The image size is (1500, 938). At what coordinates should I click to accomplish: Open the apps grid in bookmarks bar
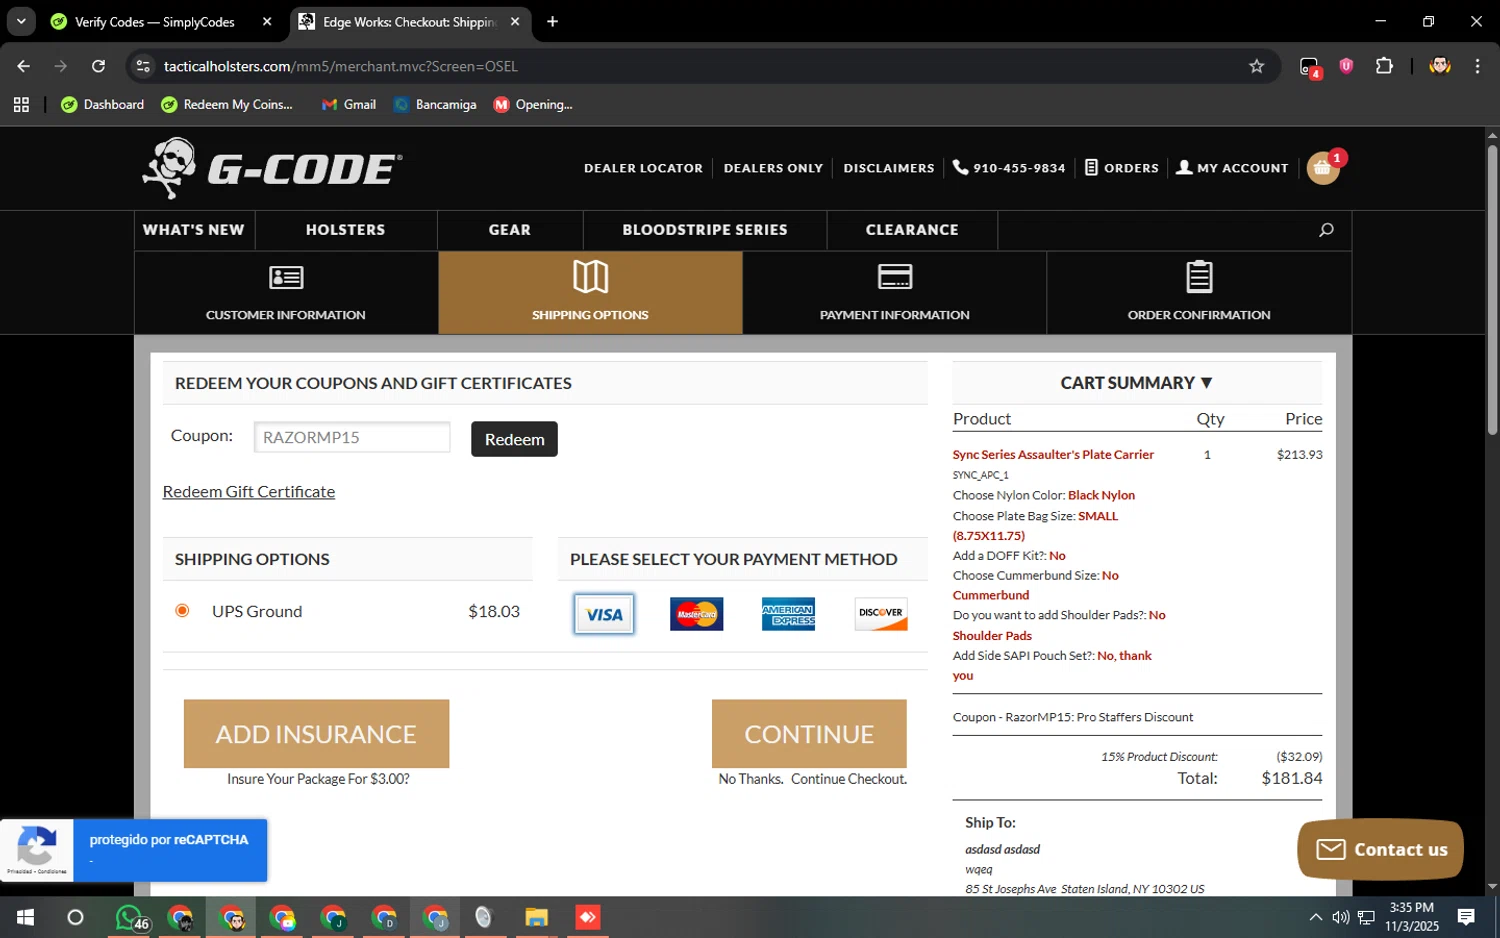tap(21, 104)
